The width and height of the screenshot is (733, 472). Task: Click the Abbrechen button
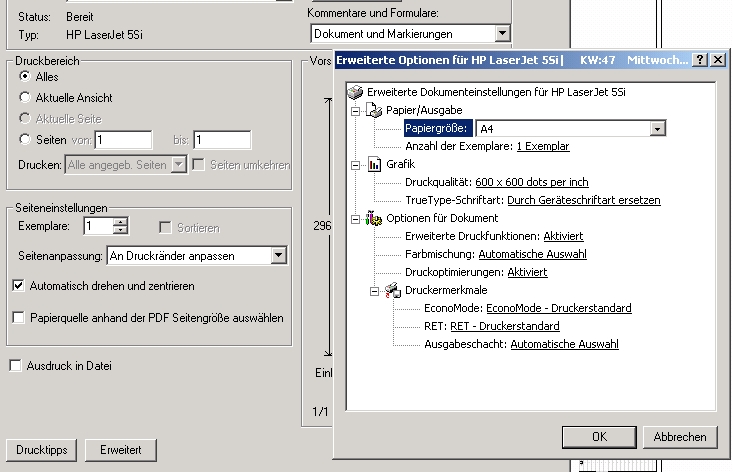coord(680,437)
